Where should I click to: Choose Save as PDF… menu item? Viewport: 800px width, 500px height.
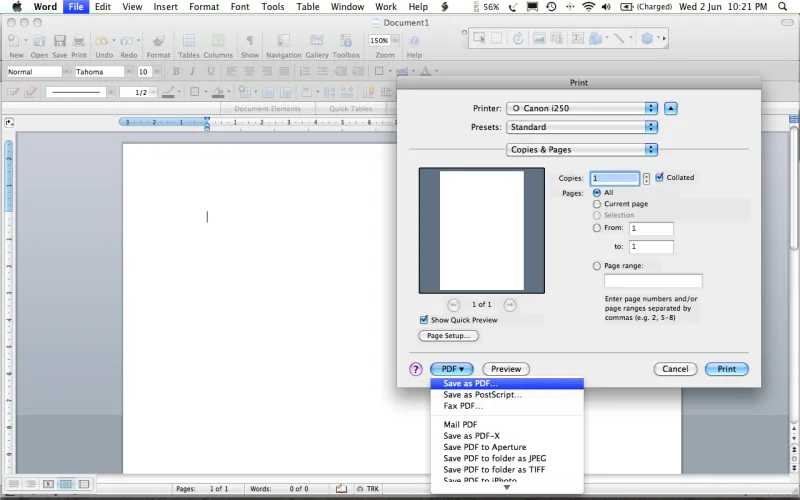pos(507,383)
